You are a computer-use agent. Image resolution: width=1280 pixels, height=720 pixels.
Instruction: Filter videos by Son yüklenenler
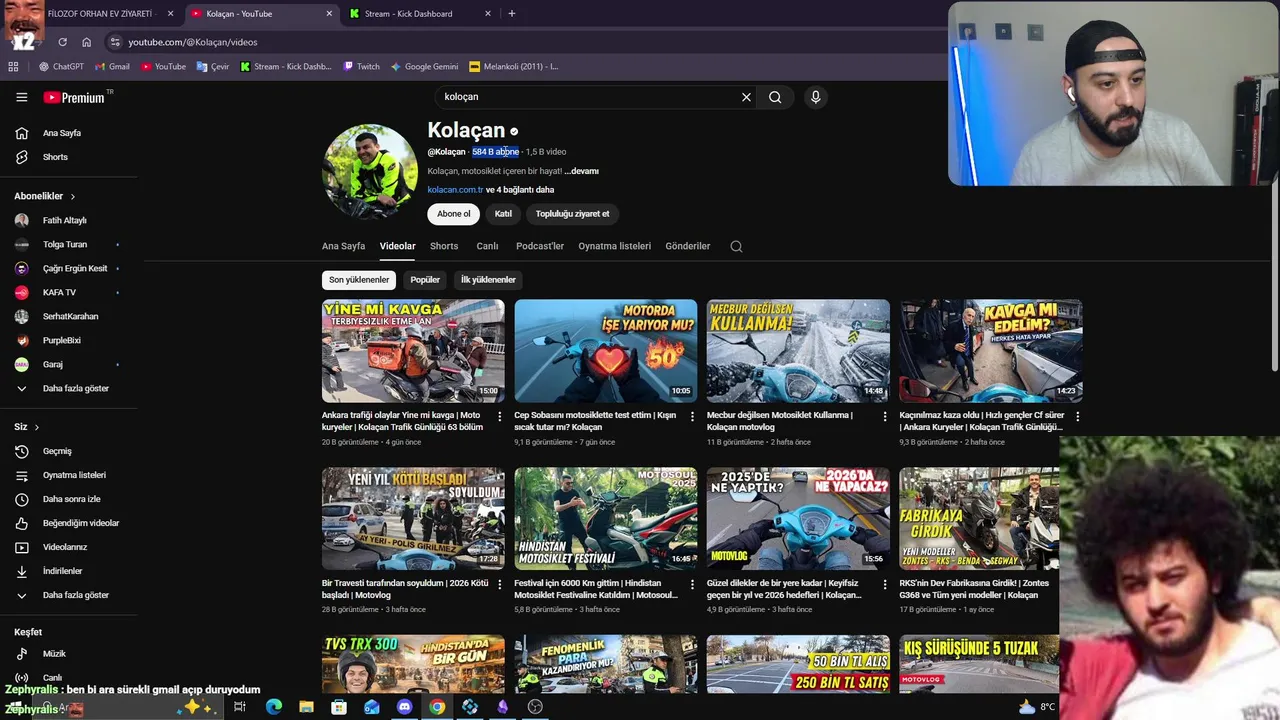point(359,280)
